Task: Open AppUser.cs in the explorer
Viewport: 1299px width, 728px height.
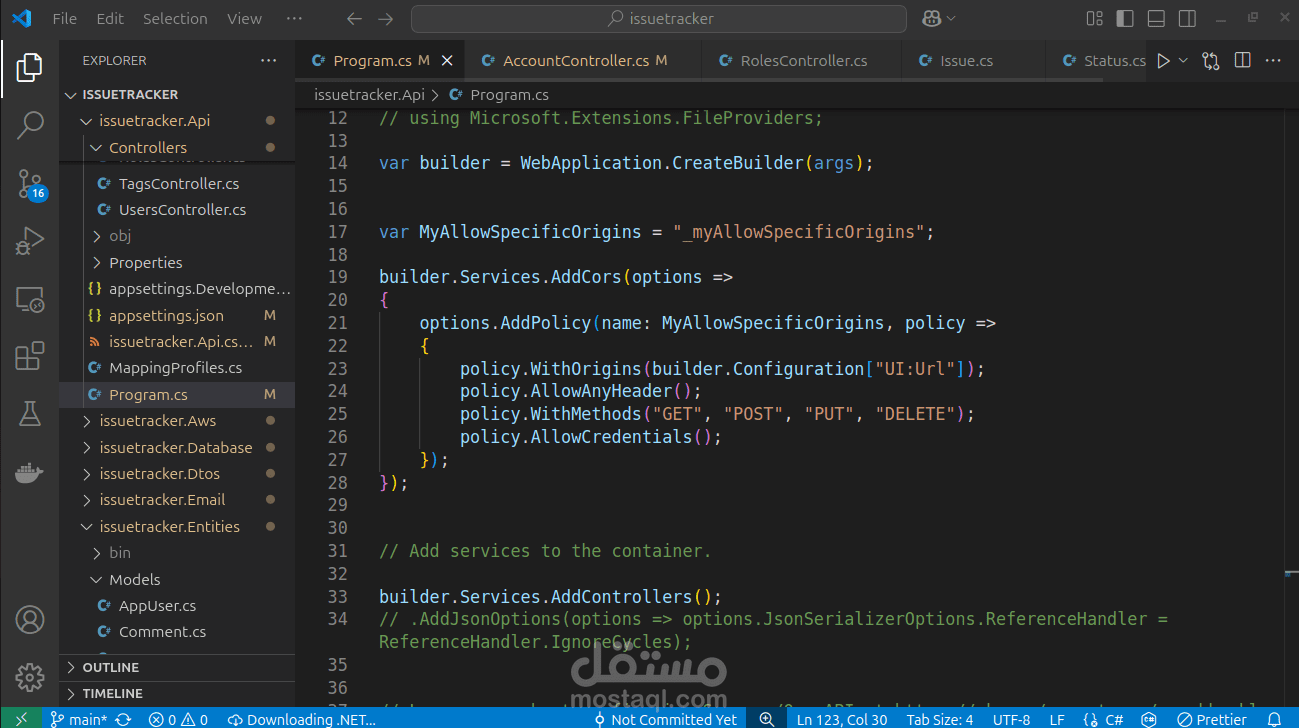Action: 177,606
